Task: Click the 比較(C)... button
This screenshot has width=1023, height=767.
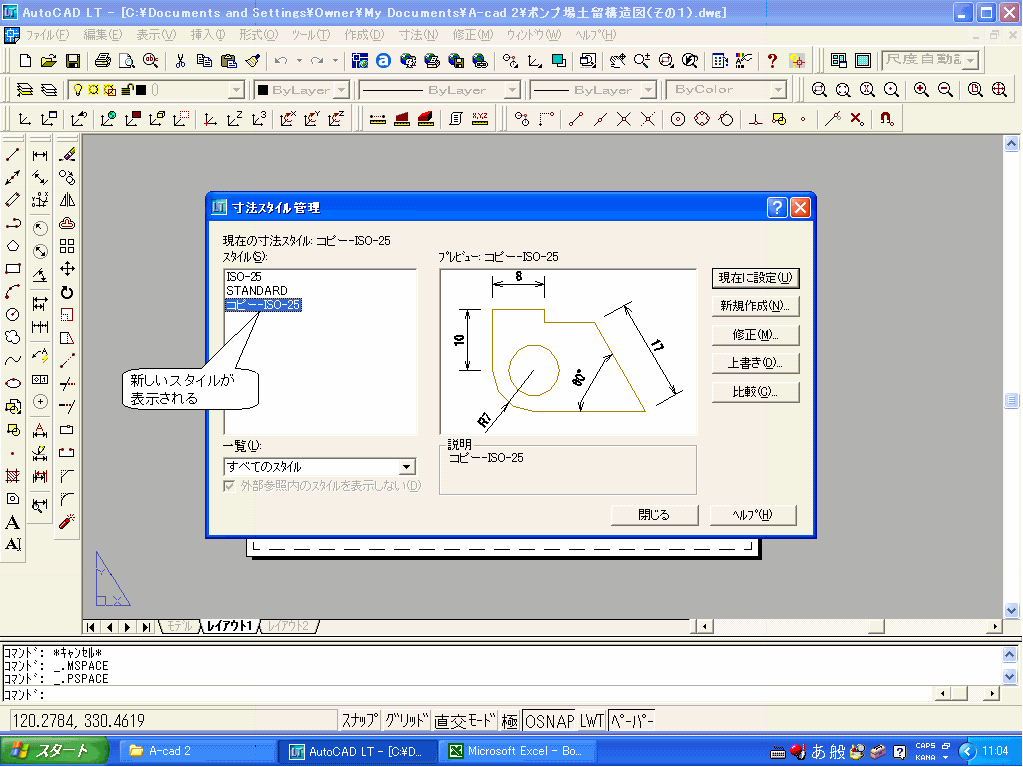Action: click(756, 392)
